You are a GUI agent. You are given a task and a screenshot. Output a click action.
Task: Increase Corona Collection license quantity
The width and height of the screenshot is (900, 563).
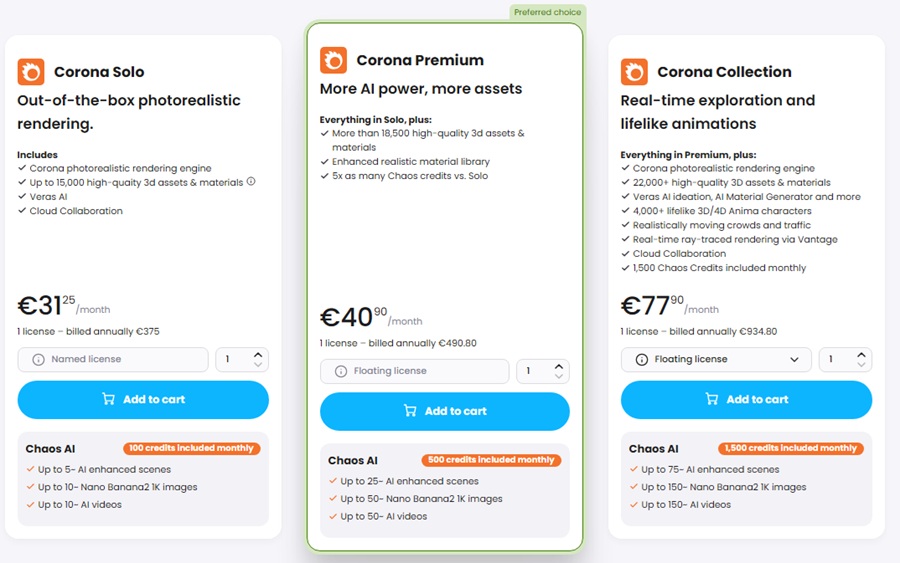pyautogui.click(x=862, y=355)
